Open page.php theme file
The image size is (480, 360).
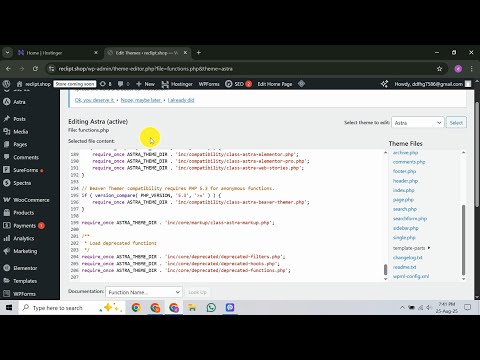pos(403,200)
